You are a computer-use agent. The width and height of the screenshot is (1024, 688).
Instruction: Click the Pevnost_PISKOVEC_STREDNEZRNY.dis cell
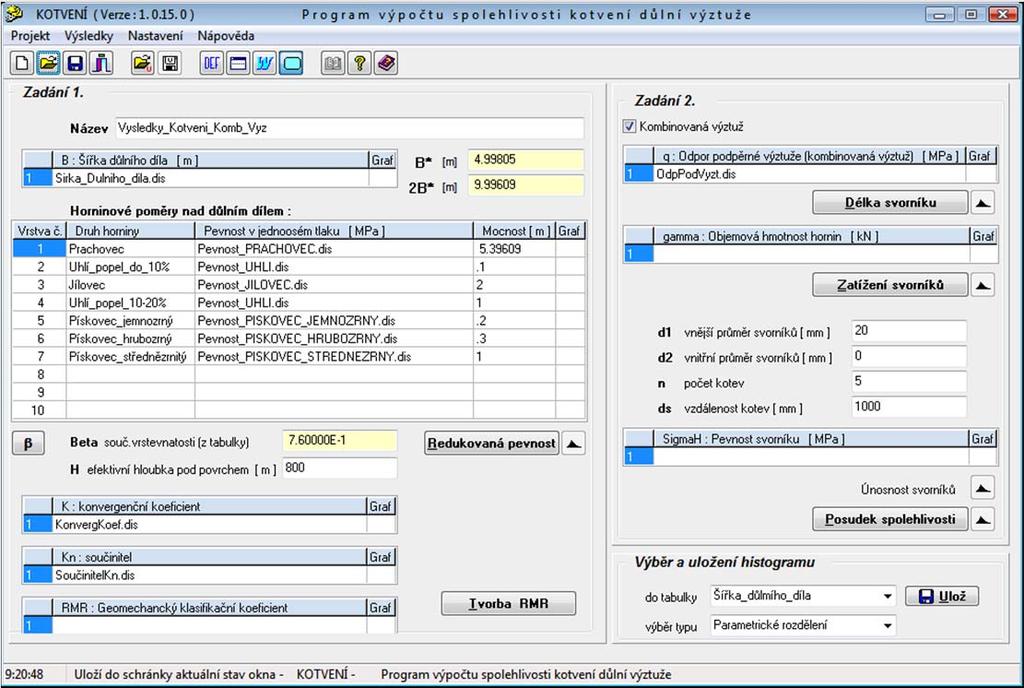tap(334, 356)
